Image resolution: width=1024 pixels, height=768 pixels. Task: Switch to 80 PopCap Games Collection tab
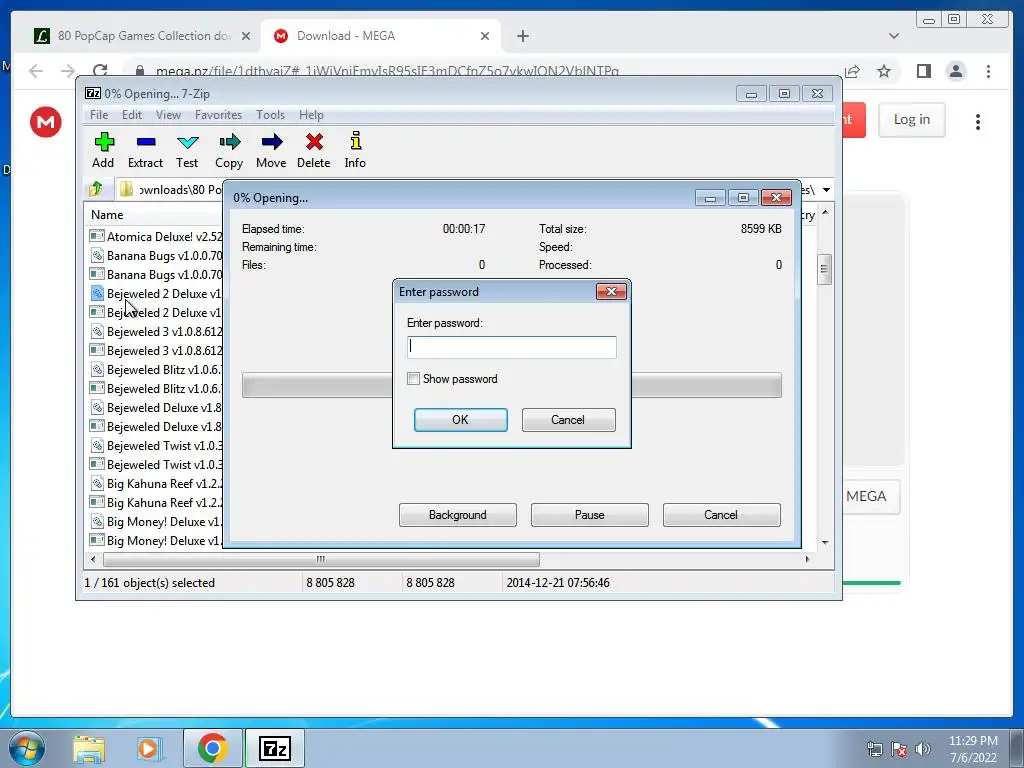(142, 36)
